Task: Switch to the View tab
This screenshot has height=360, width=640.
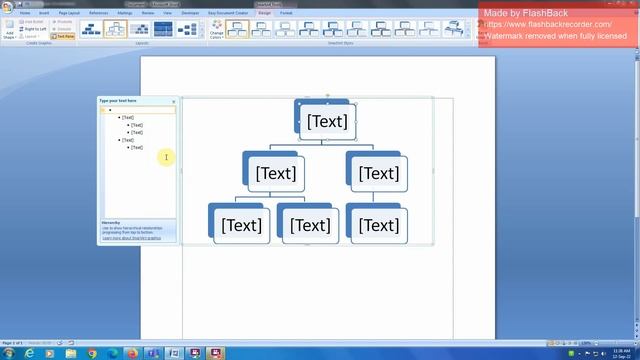Action: tap(167, 13)
